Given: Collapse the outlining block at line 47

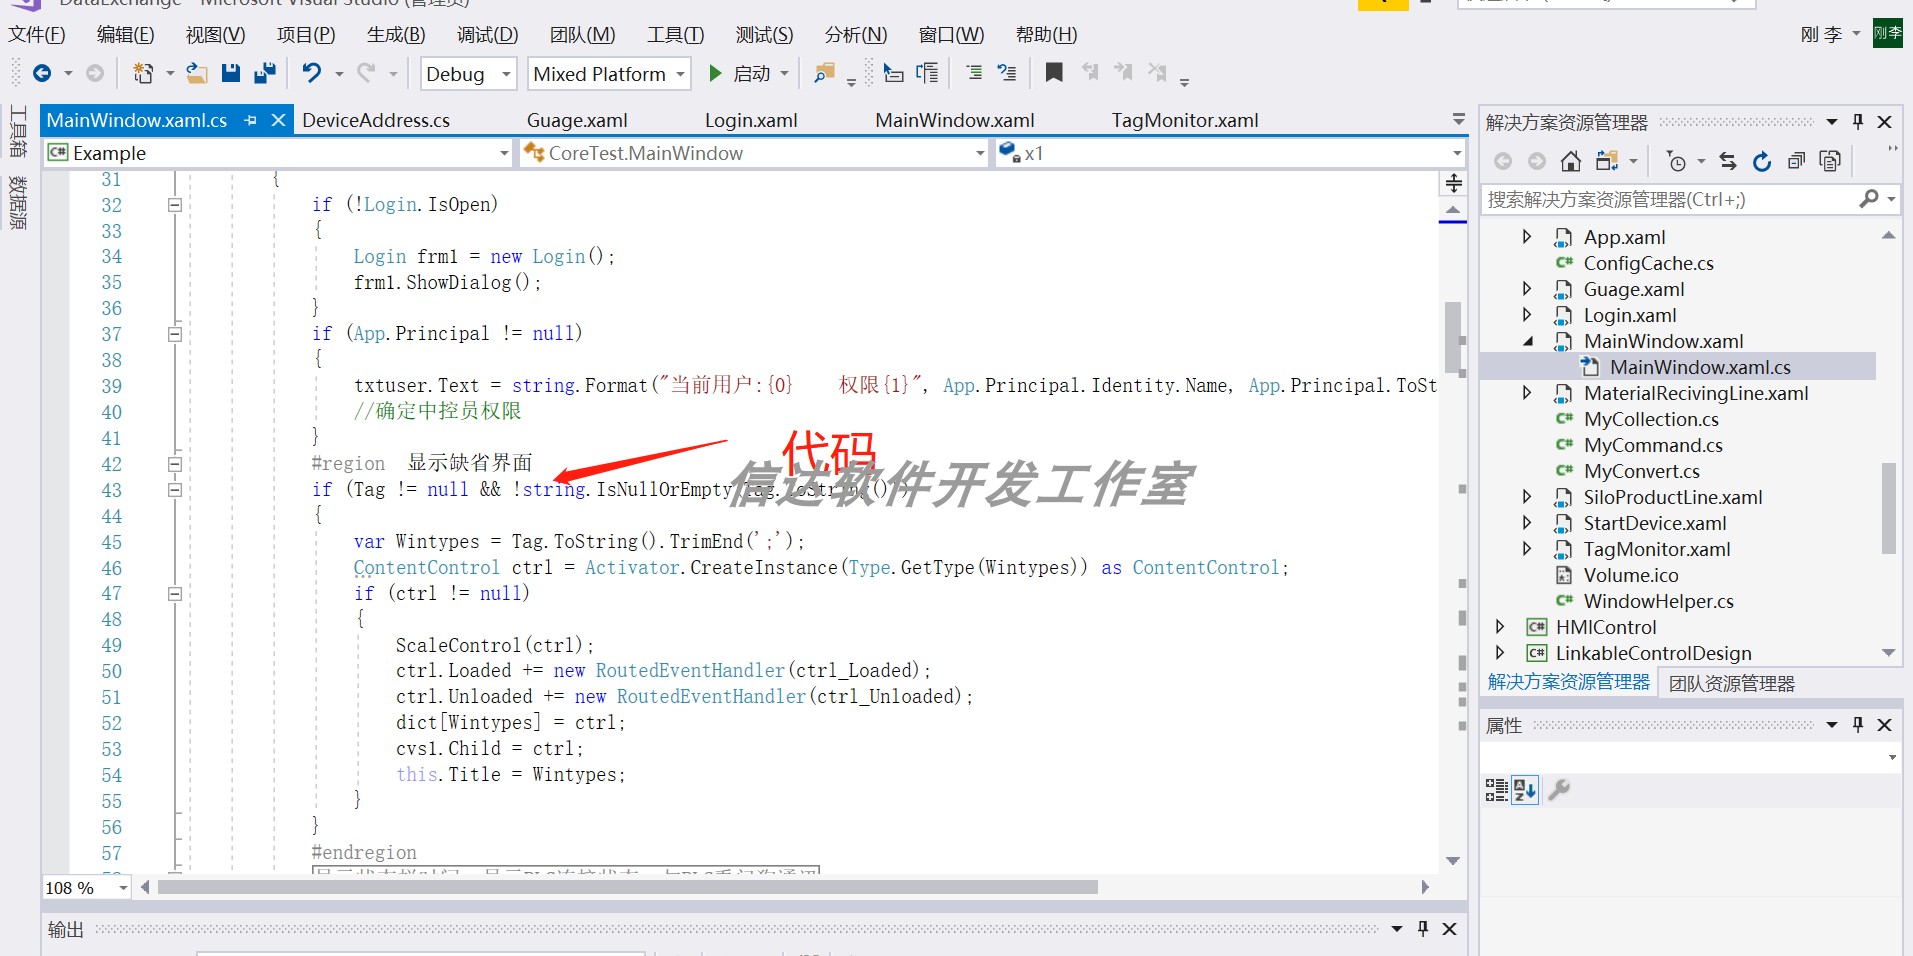Looking at the screenshot, I should point(175,594).
